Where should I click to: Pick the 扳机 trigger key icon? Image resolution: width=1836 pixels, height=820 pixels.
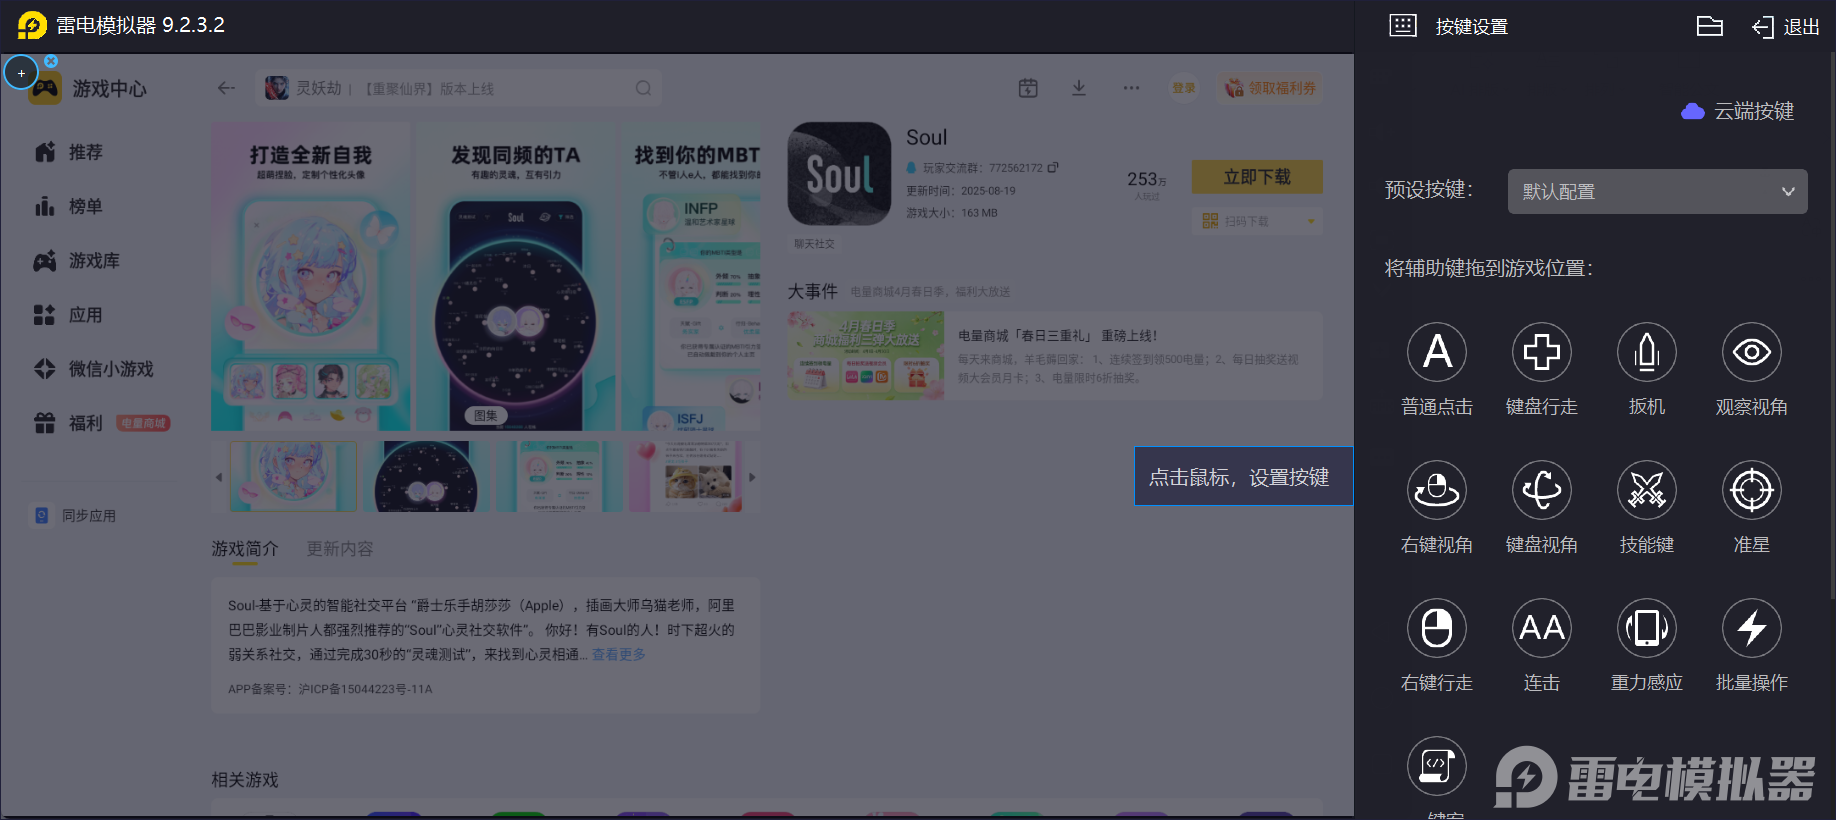pyautogui.click(x=1647, y=352)
